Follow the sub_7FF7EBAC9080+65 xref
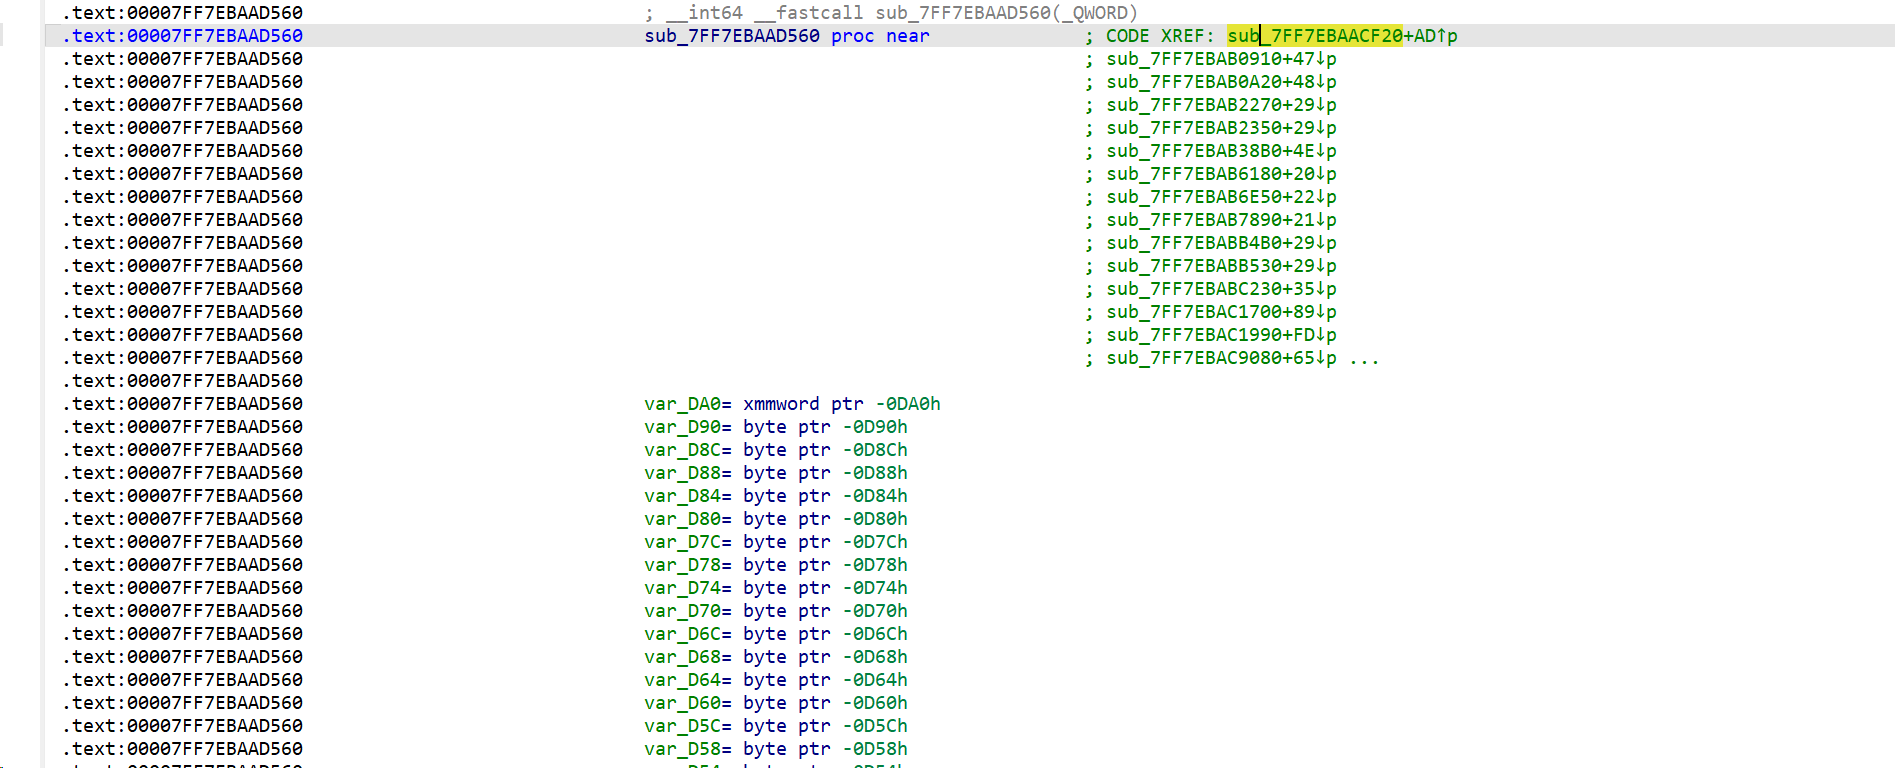The image size is (1895, 768). click(1220, 358)
